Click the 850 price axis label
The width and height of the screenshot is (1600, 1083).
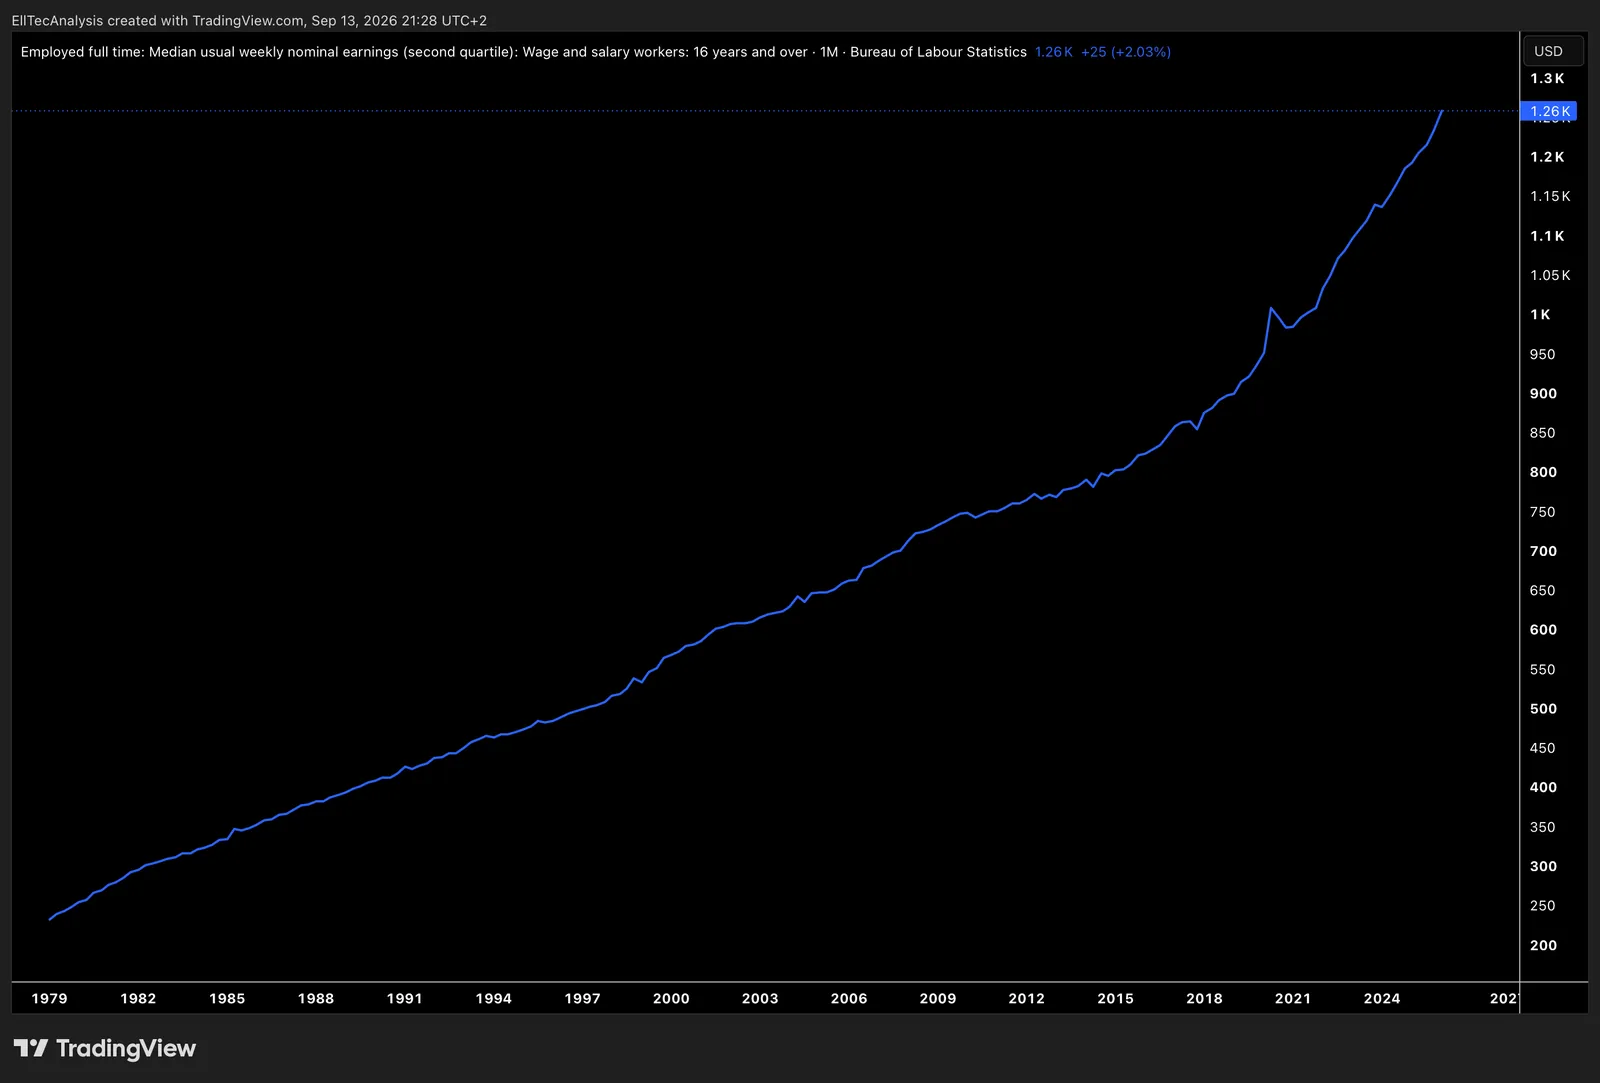pyautogui.click(x=1543, y=433)
